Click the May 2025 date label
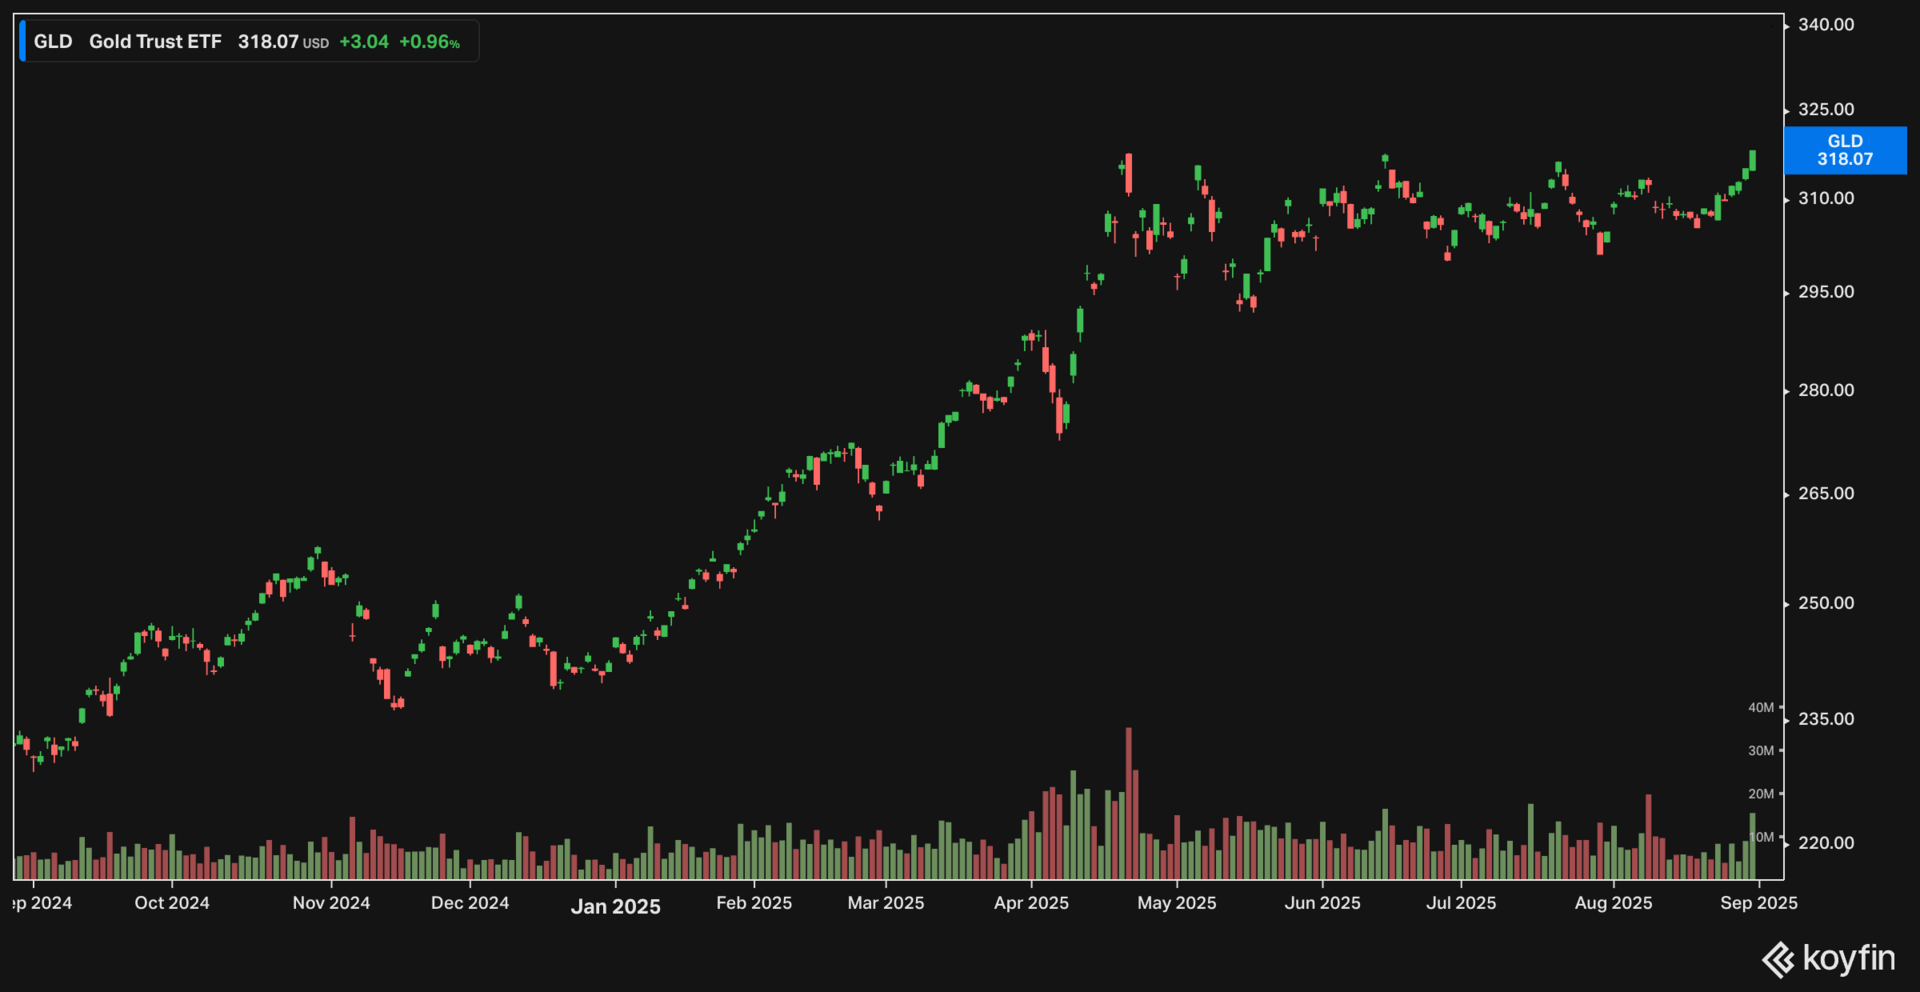The image size is (1920, 992). 1177,903
